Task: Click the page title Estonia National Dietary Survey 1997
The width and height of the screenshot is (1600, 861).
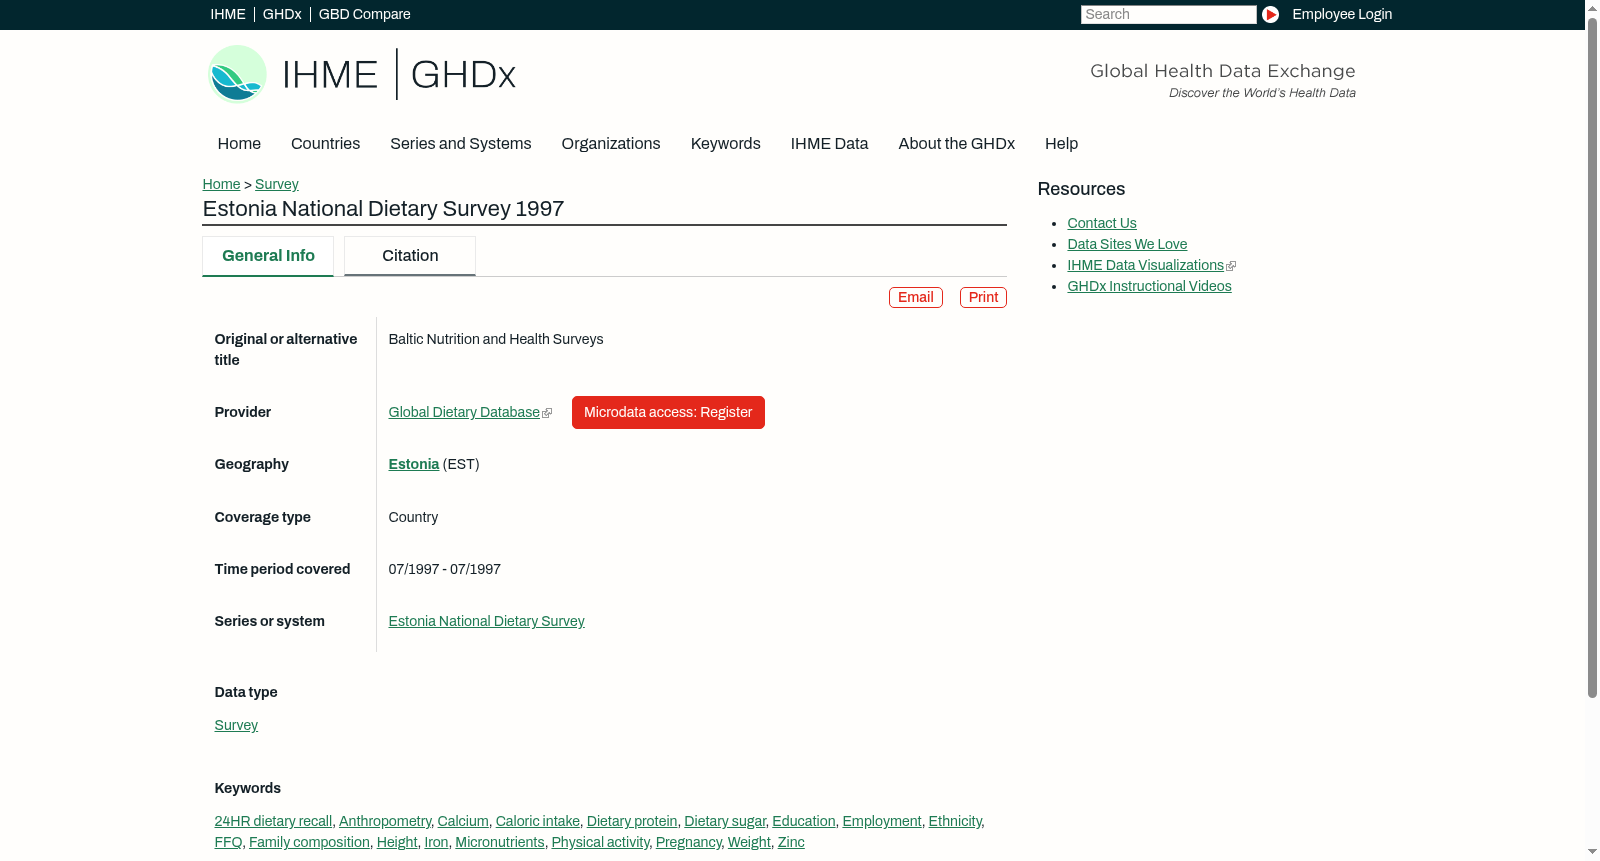Action: tap(383, 209)
